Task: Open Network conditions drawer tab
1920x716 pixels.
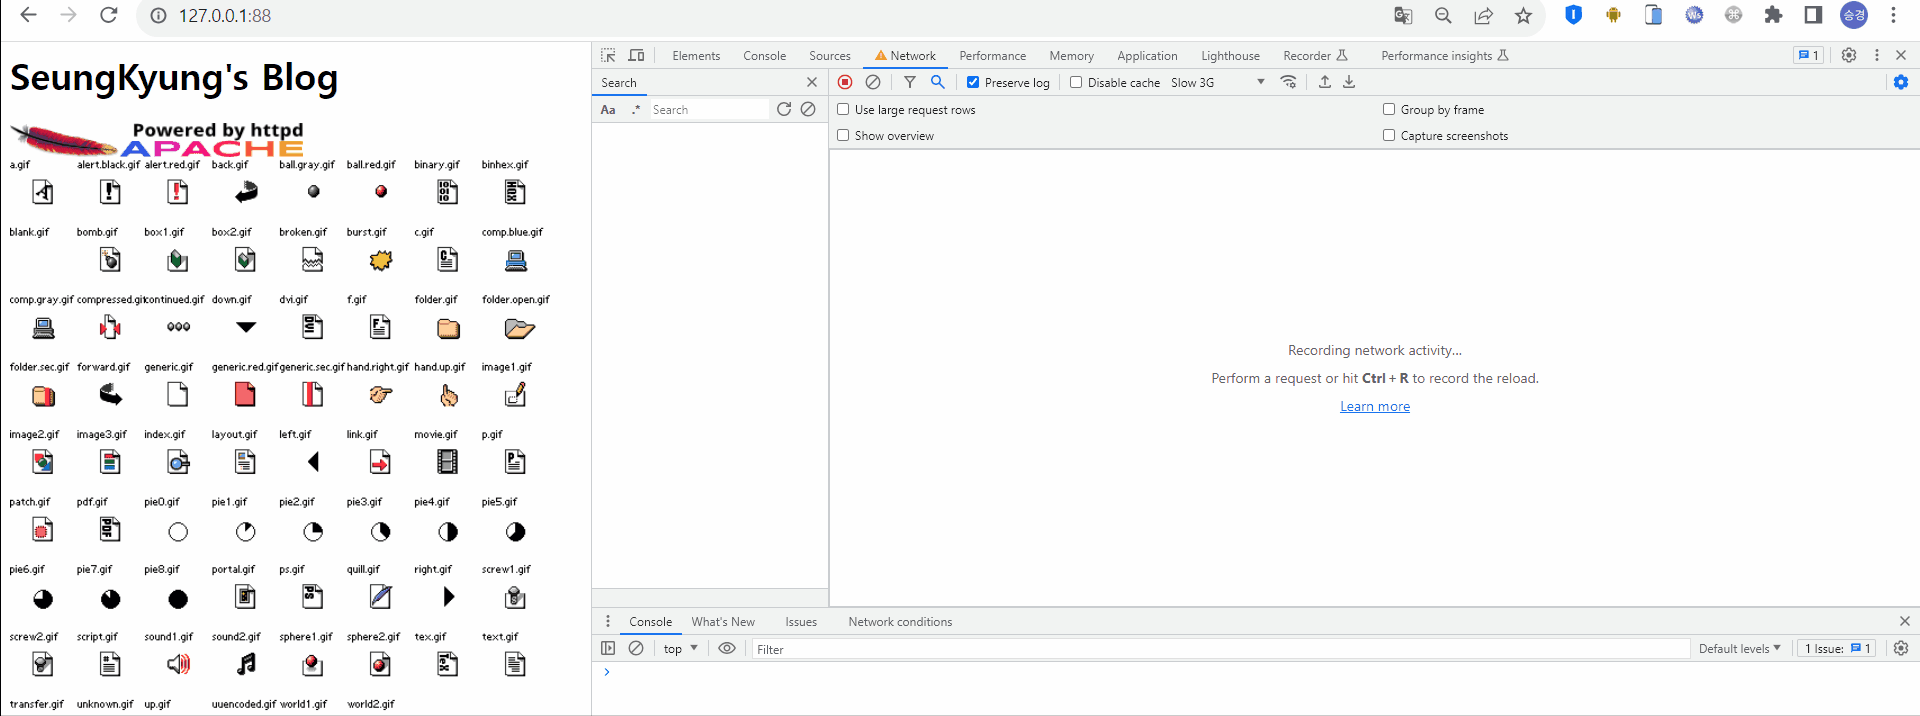Action: tap(900, 622)
